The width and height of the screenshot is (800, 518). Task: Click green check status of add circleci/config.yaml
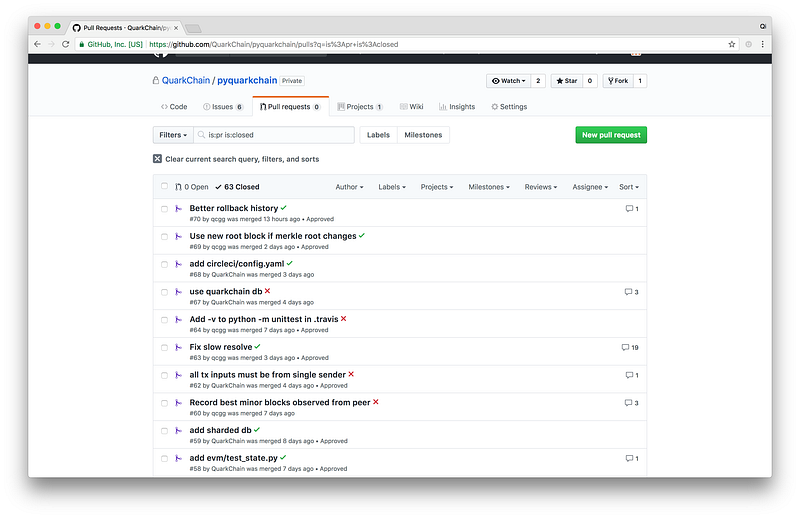tap(290, 263)
